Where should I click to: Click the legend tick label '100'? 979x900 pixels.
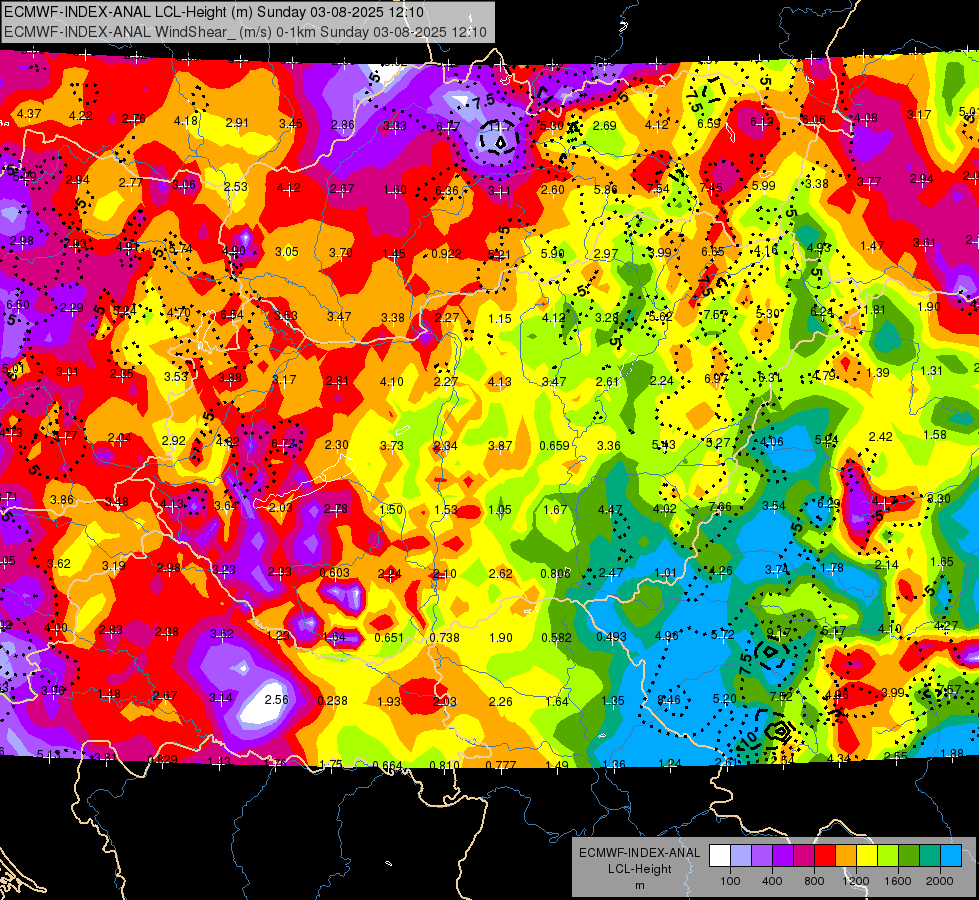tap(730, 881)
